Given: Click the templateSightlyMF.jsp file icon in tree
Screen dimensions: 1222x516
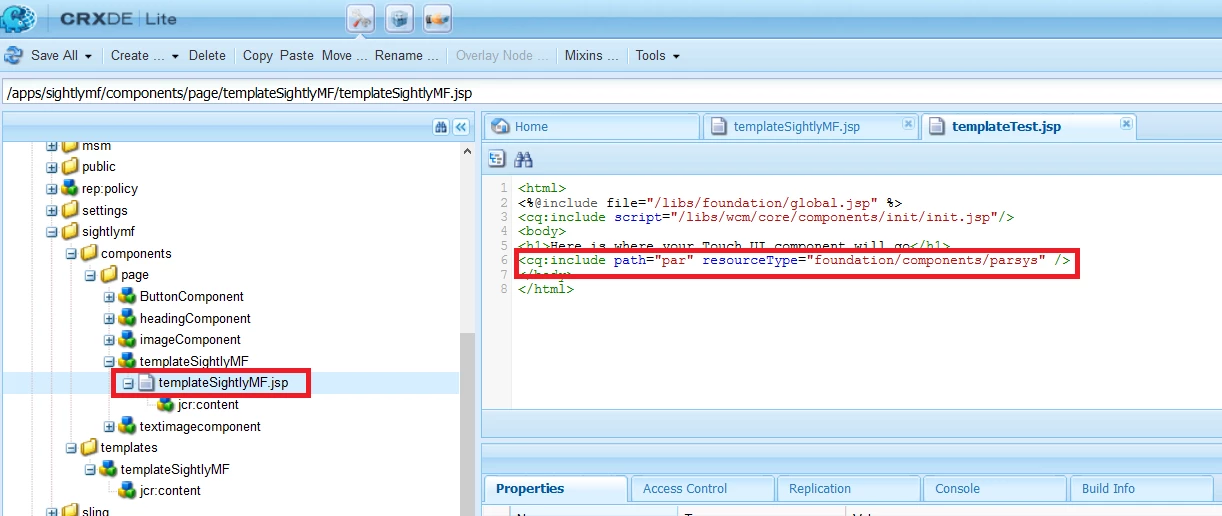Looking at the screenshot, I should coord(146,383).
